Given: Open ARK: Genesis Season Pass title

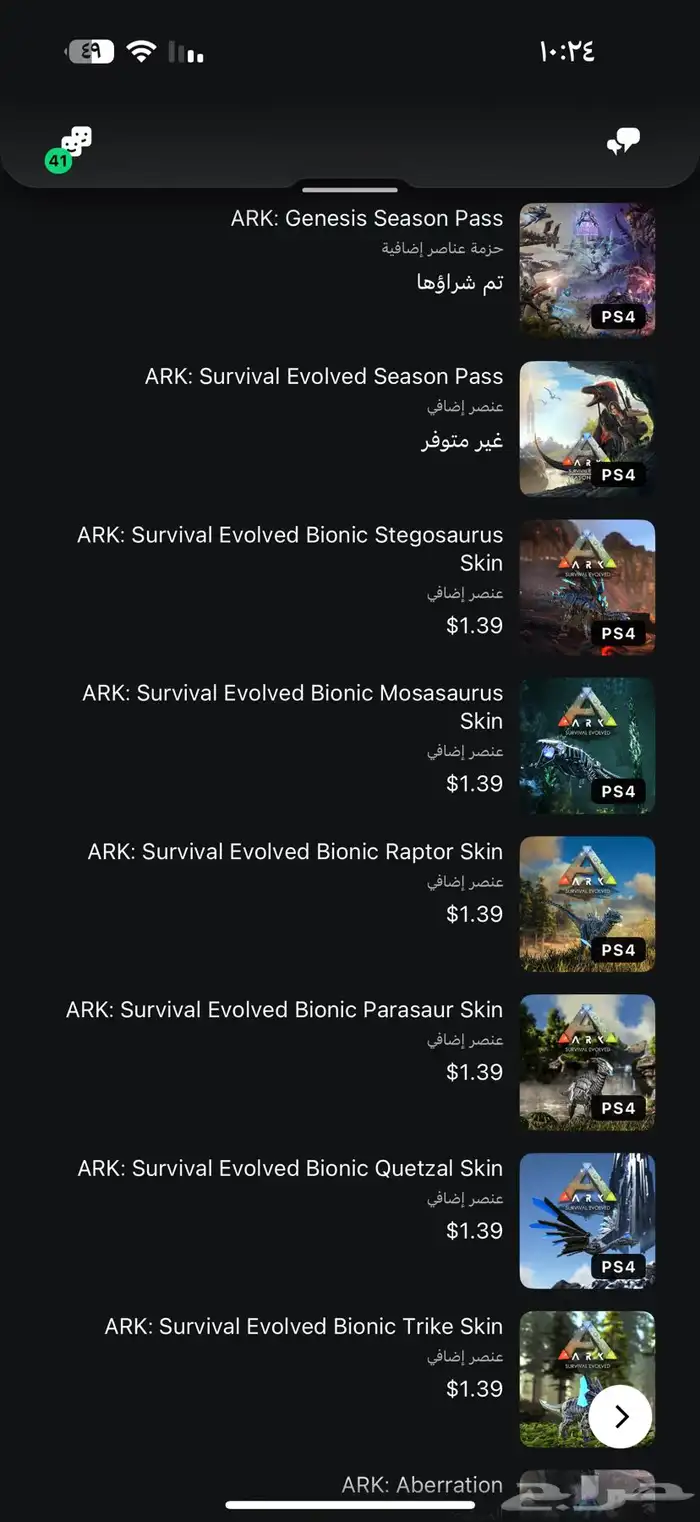Looking at the screenshot, I should click(x=367, y=218).
